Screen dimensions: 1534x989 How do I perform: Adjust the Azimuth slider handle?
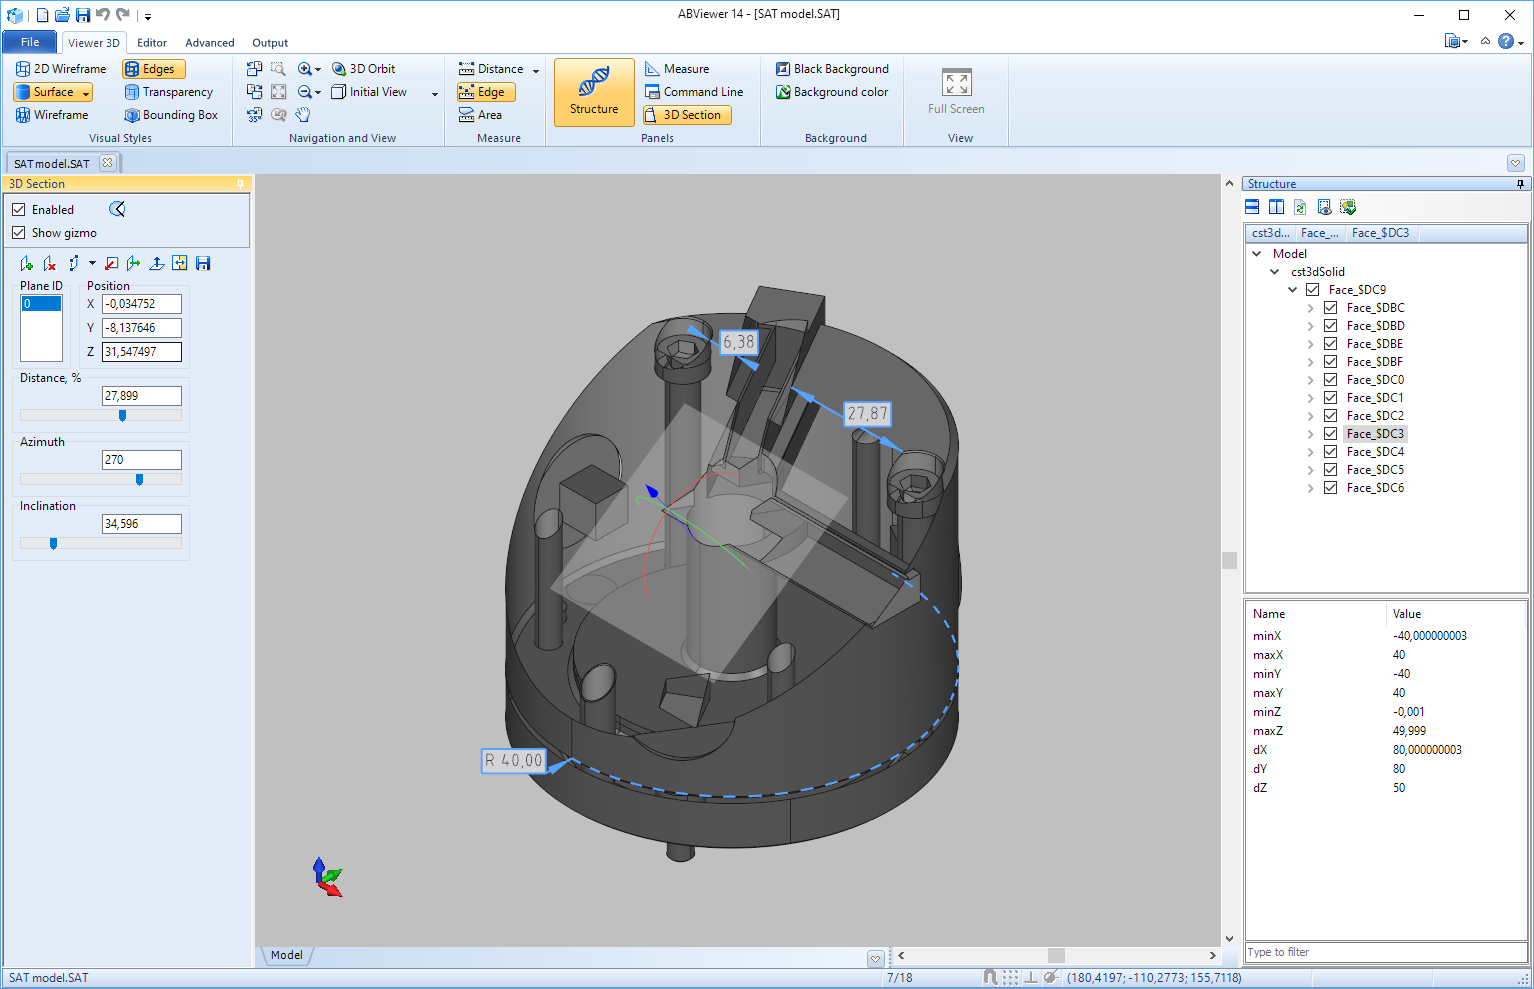coord(139,480)
